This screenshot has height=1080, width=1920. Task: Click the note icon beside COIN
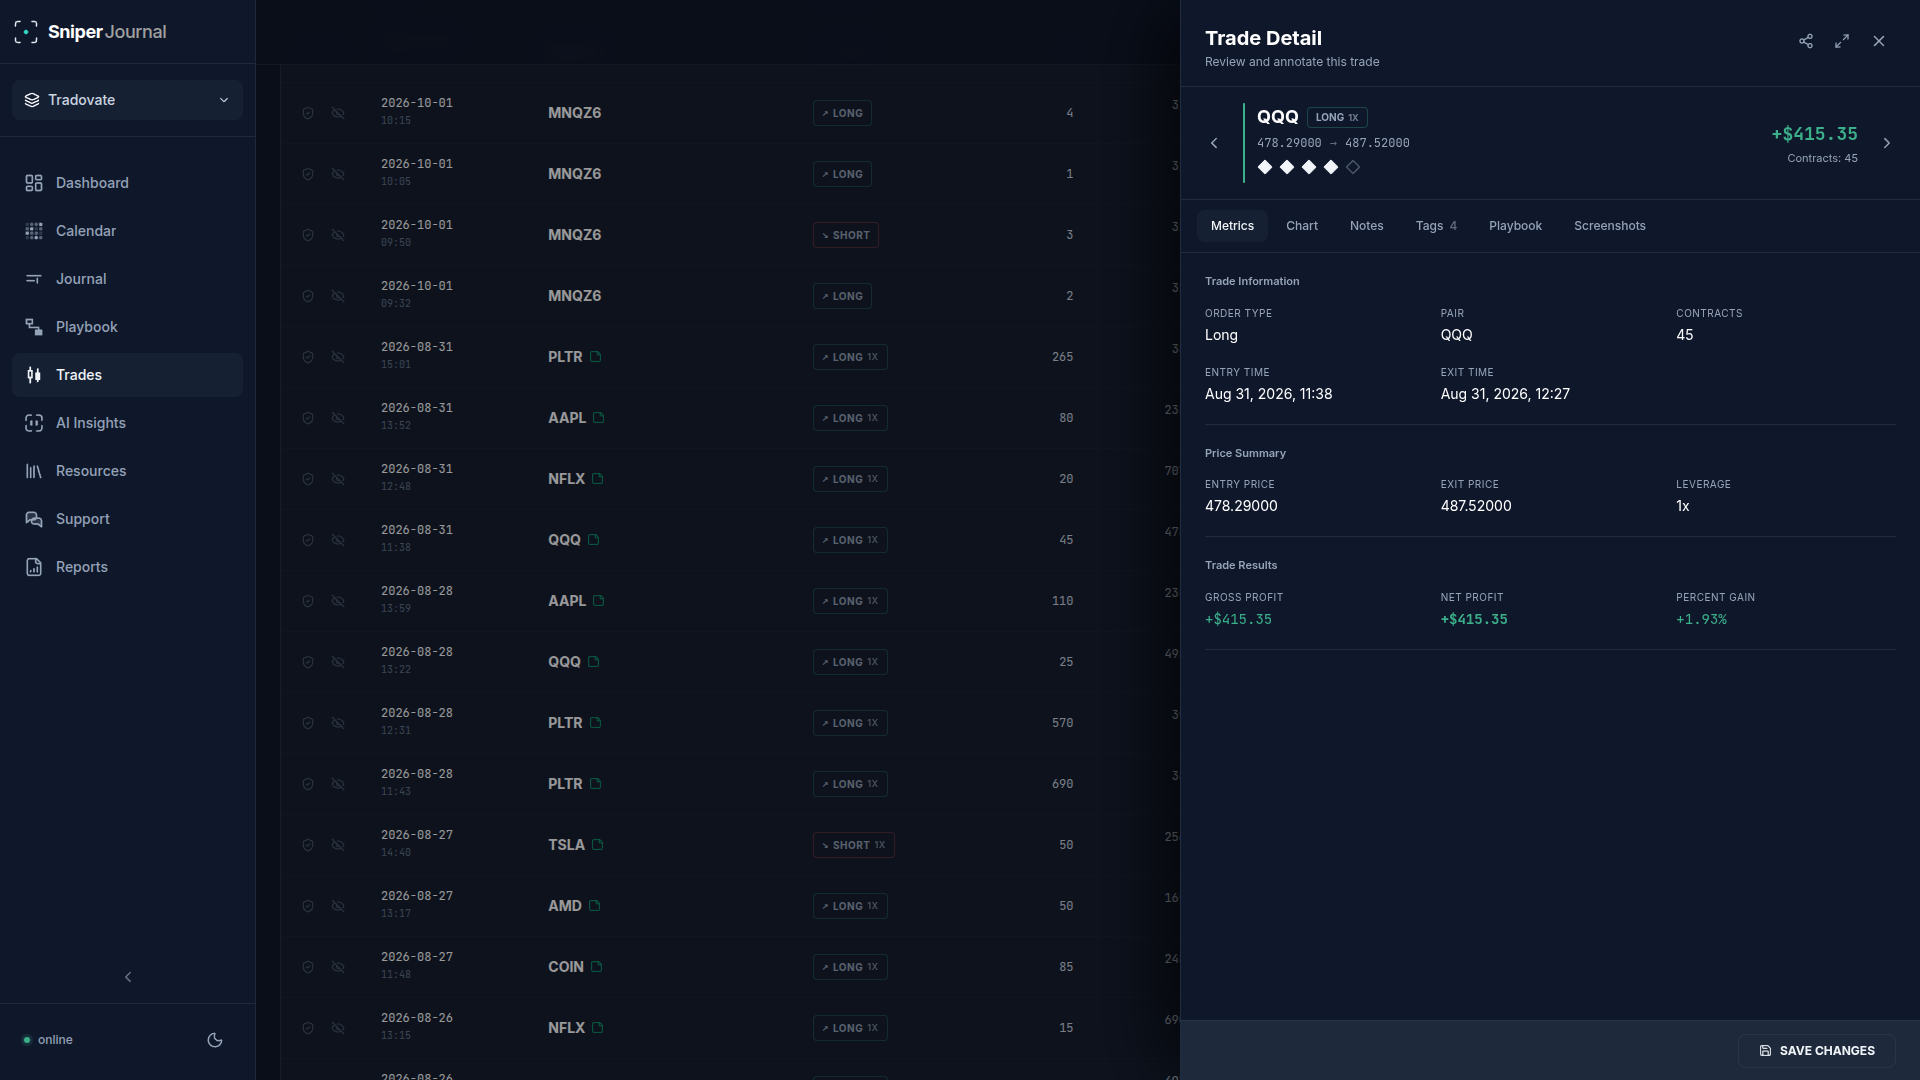click(597, 967)
